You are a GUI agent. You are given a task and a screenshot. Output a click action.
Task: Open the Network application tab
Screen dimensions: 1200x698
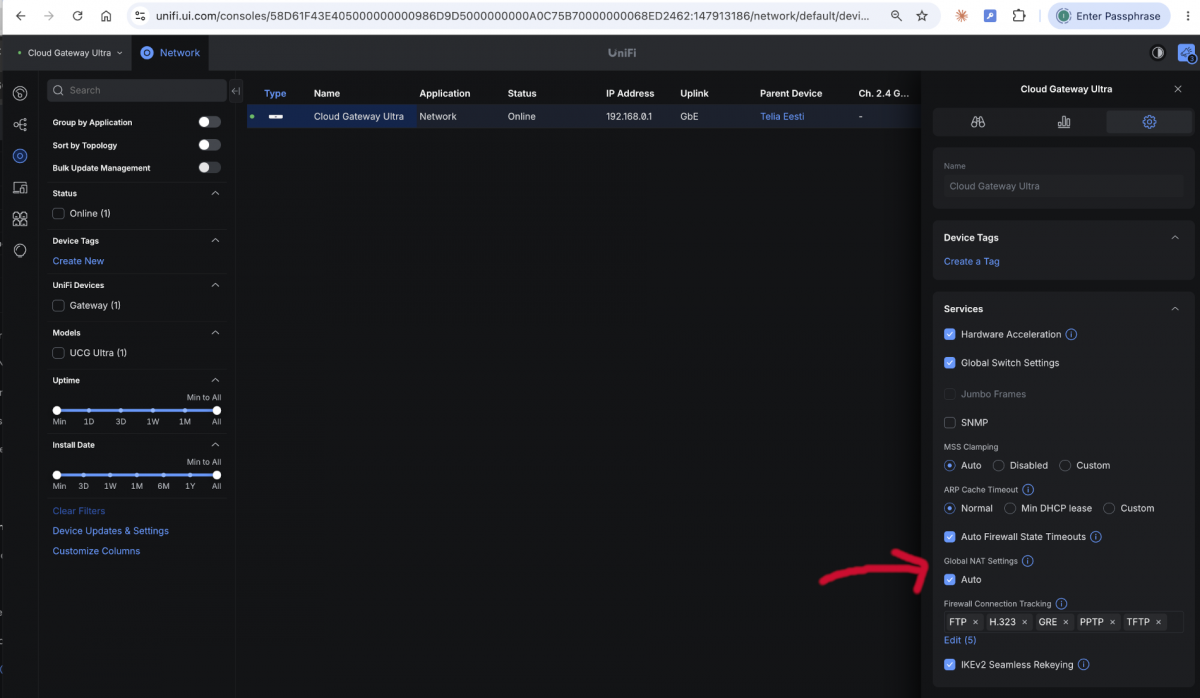171,53
